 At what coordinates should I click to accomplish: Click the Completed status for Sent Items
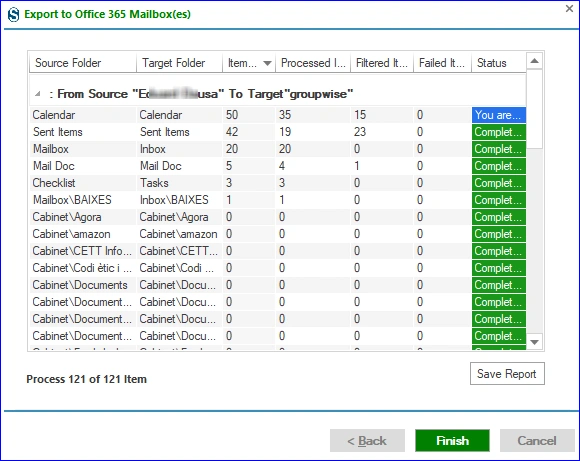[499, 132]
